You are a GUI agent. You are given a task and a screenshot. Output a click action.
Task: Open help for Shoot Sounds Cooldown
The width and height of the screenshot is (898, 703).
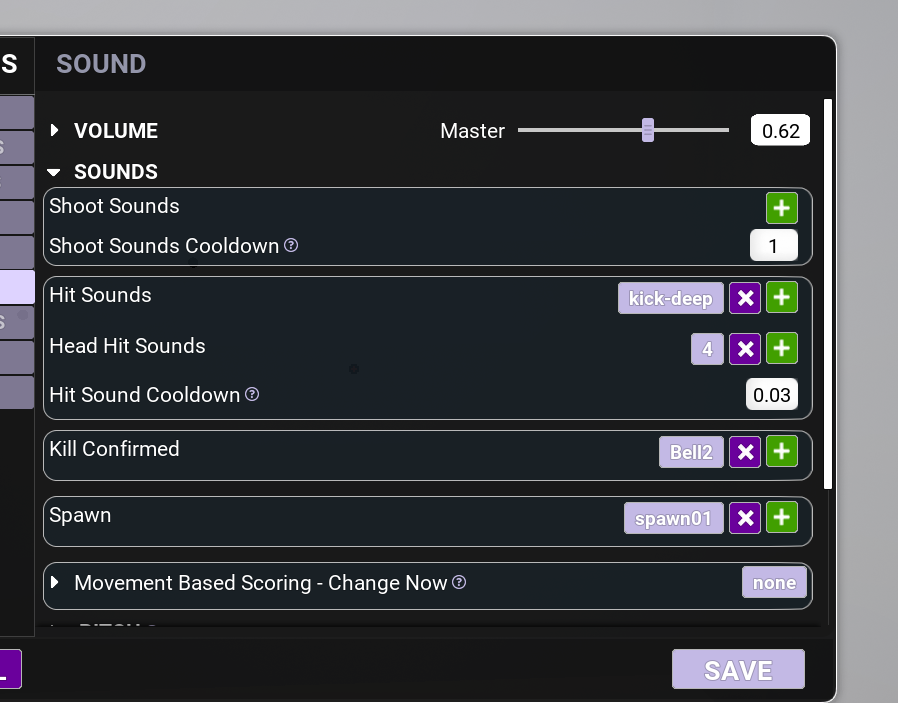click(291, 245)
